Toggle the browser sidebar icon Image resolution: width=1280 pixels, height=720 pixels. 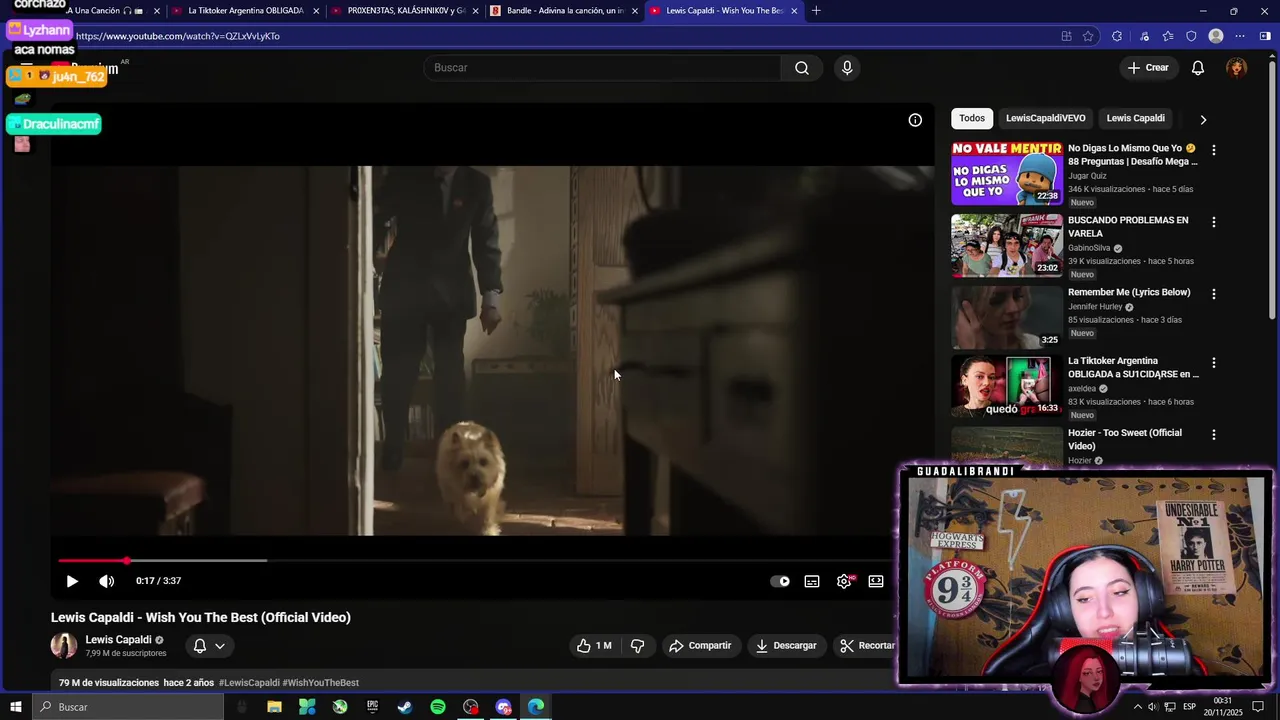point(1265,36)
